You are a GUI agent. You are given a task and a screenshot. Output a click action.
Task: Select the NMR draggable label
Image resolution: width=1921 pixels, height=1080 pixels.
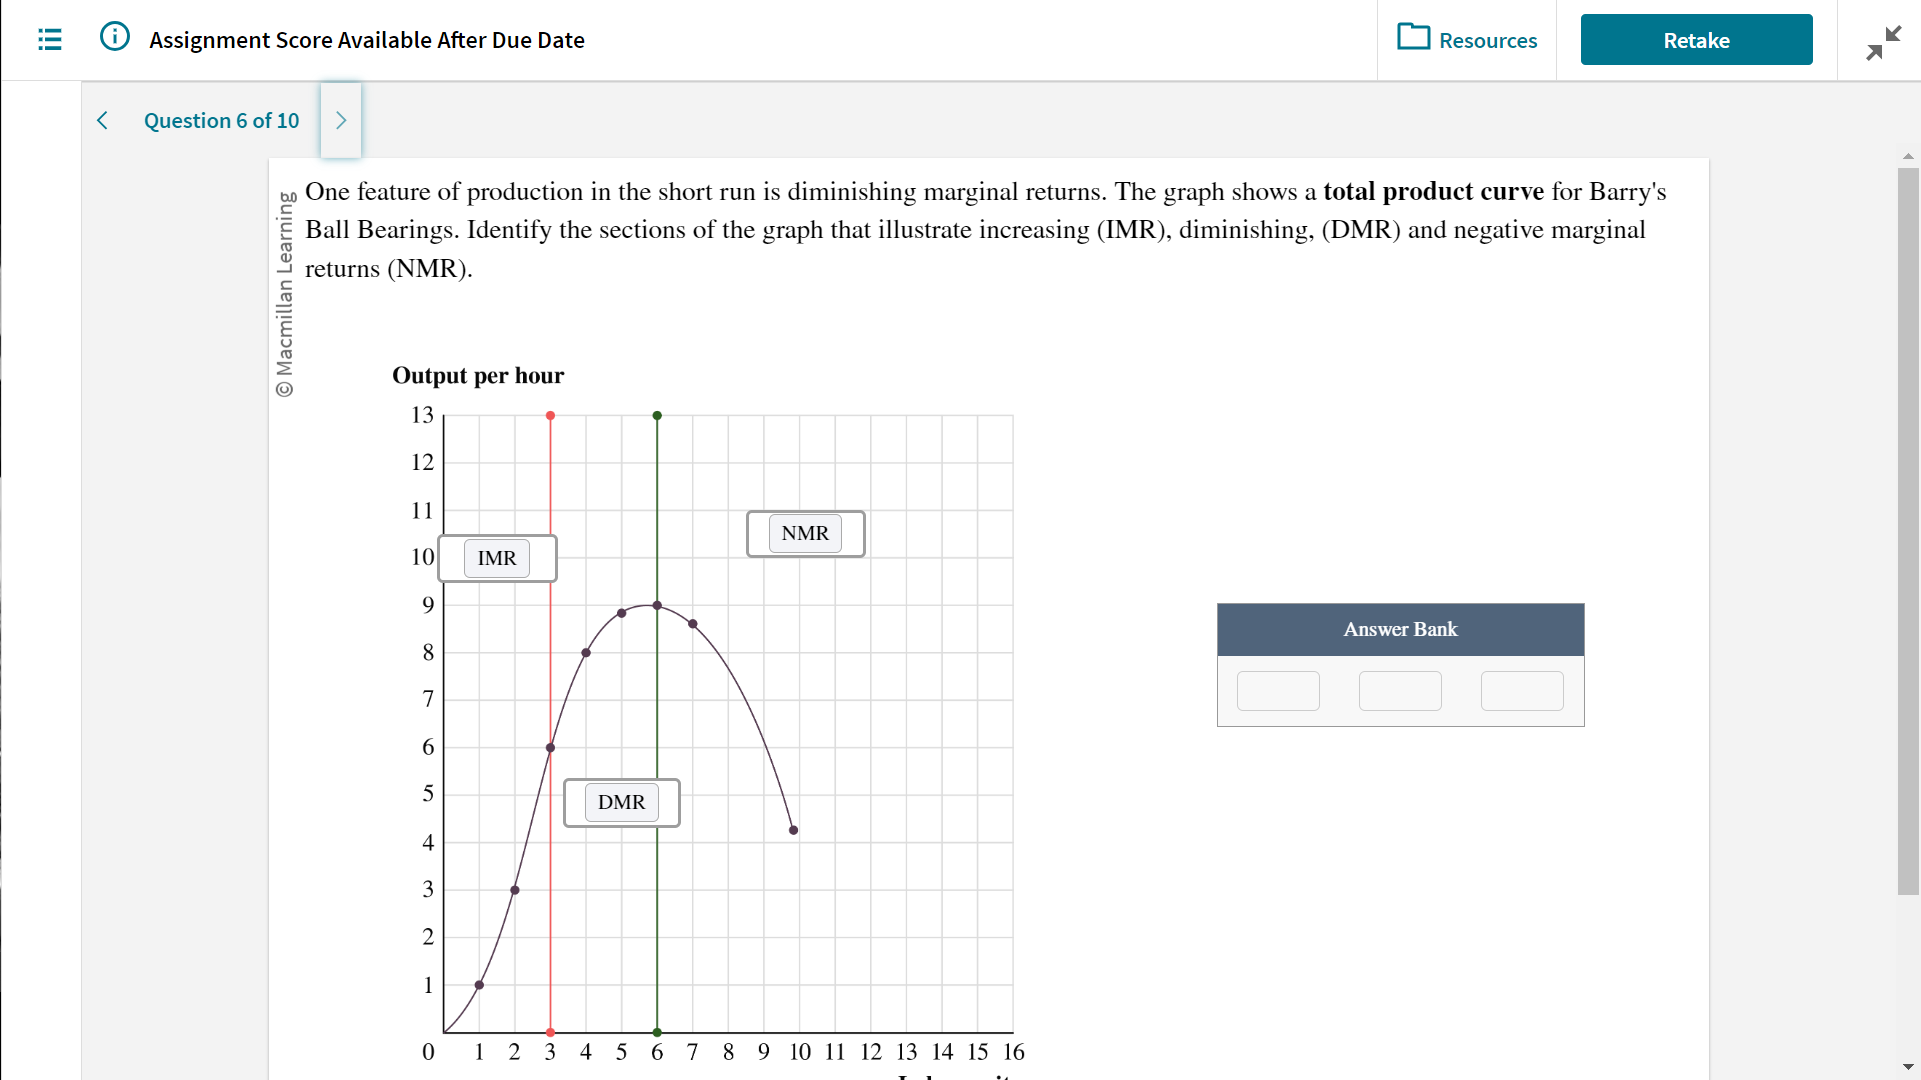805,533
